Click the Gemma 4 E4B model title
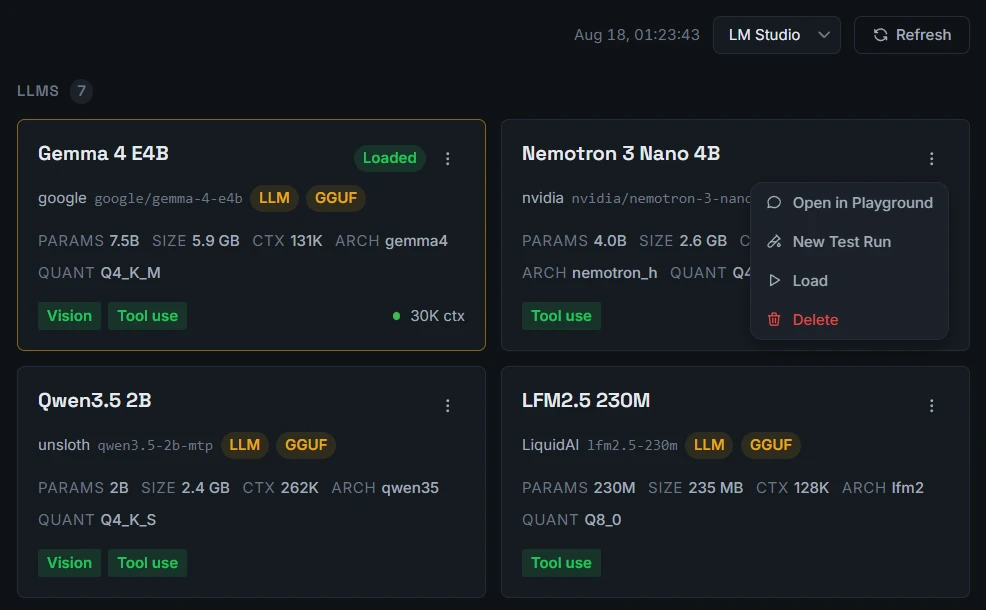Viewport: 986px width, 610px height. (x=103, y=153)
